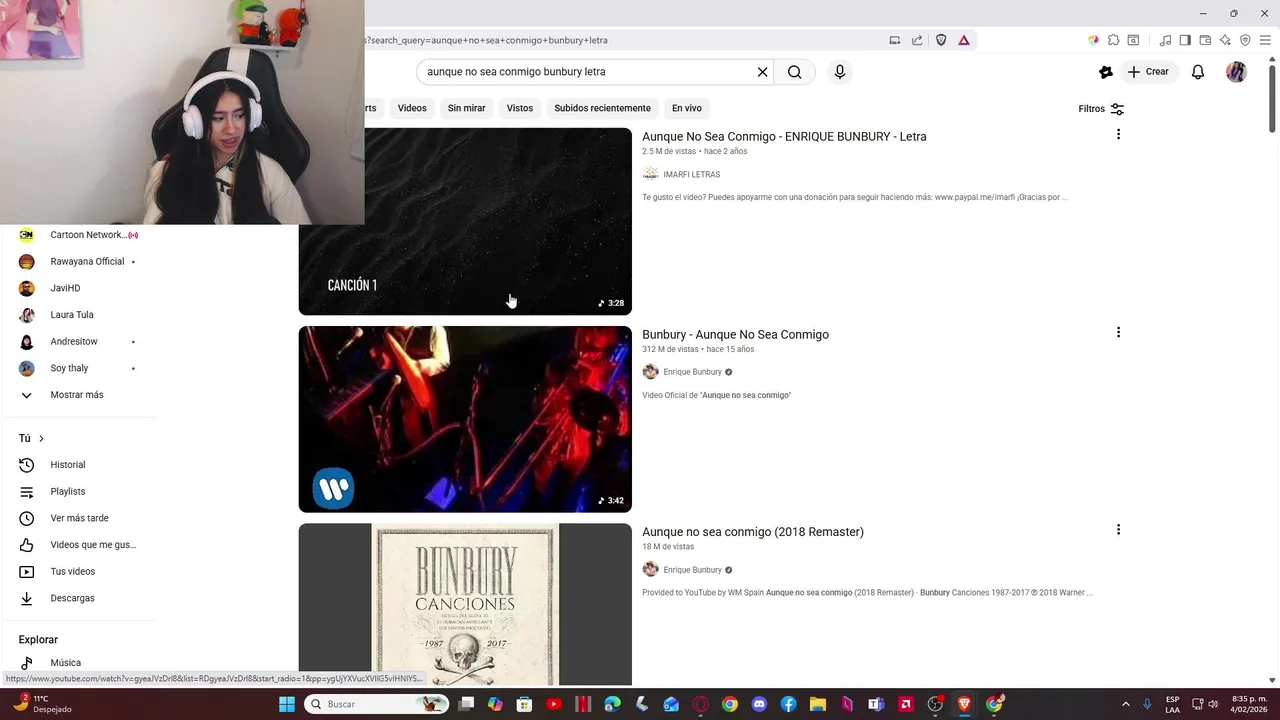Open File Explorer in Windows taskbar
The image size is (1280, 720).
coord(817,704)
